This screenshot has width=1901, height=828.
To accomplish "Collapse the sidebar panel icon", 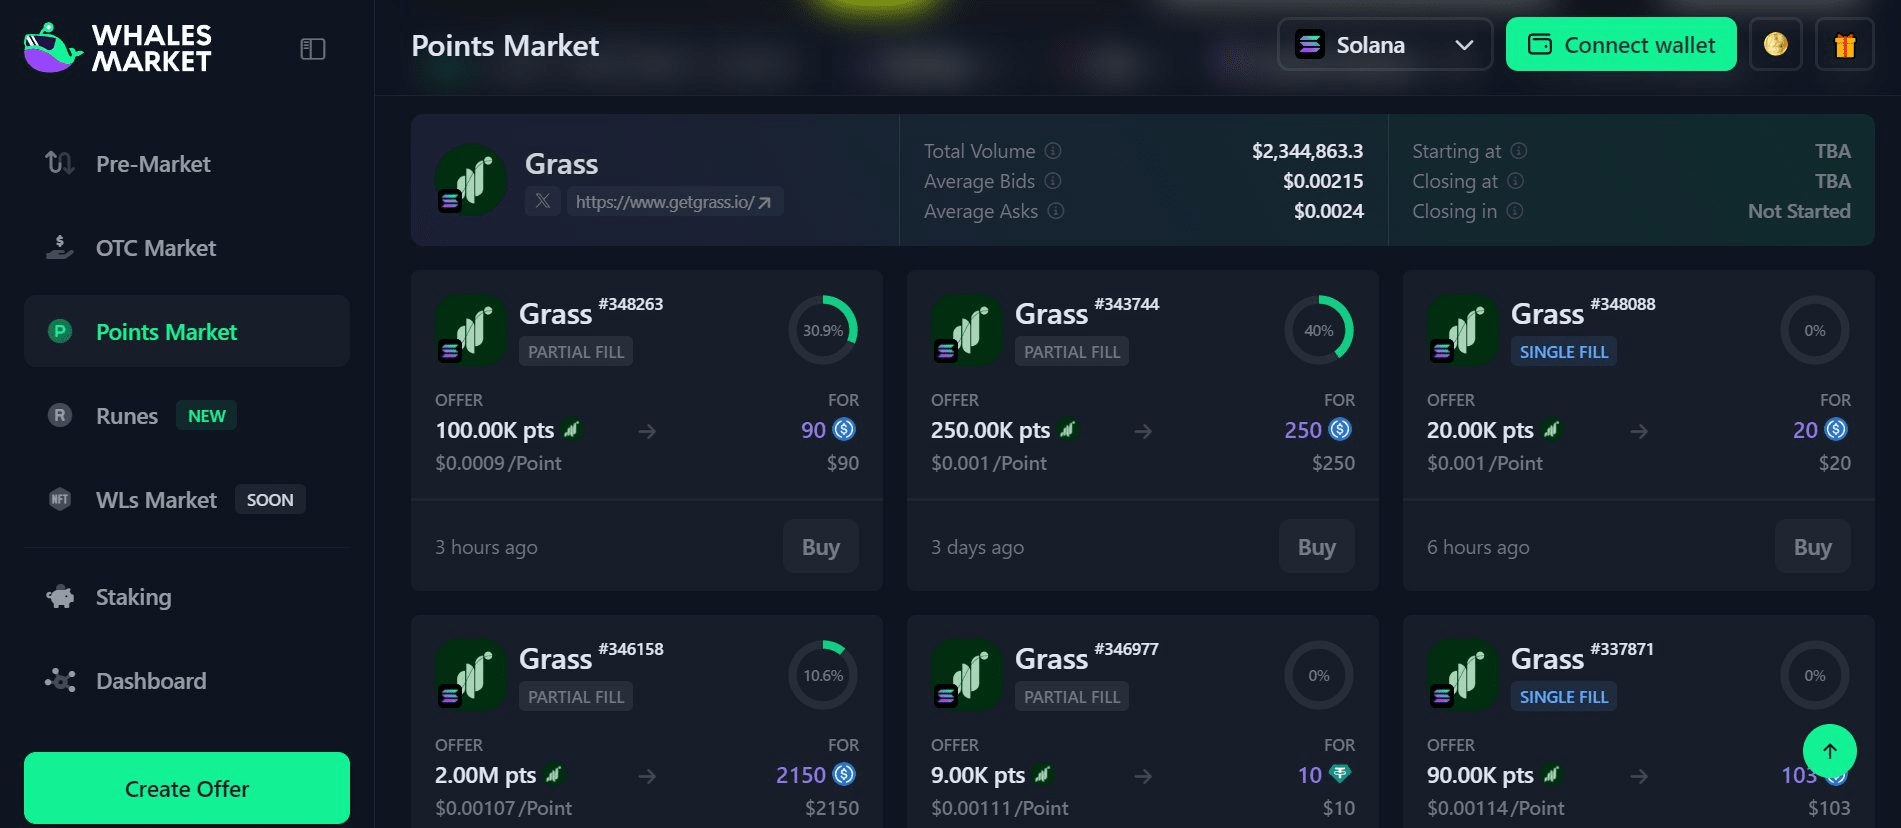I will (313, 49).
